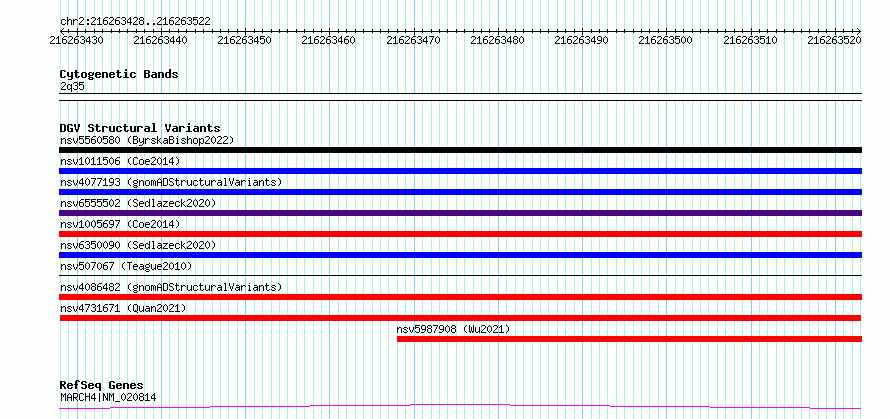This screenshot has height=419, width=890.
Task: Click the blue nsv4077193 variant bar
Action: coord(460,192)
